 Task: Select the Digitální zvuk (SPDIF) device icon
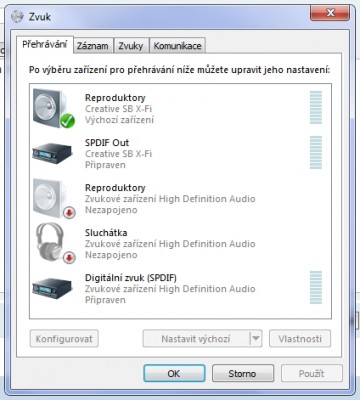pos(52,288)
